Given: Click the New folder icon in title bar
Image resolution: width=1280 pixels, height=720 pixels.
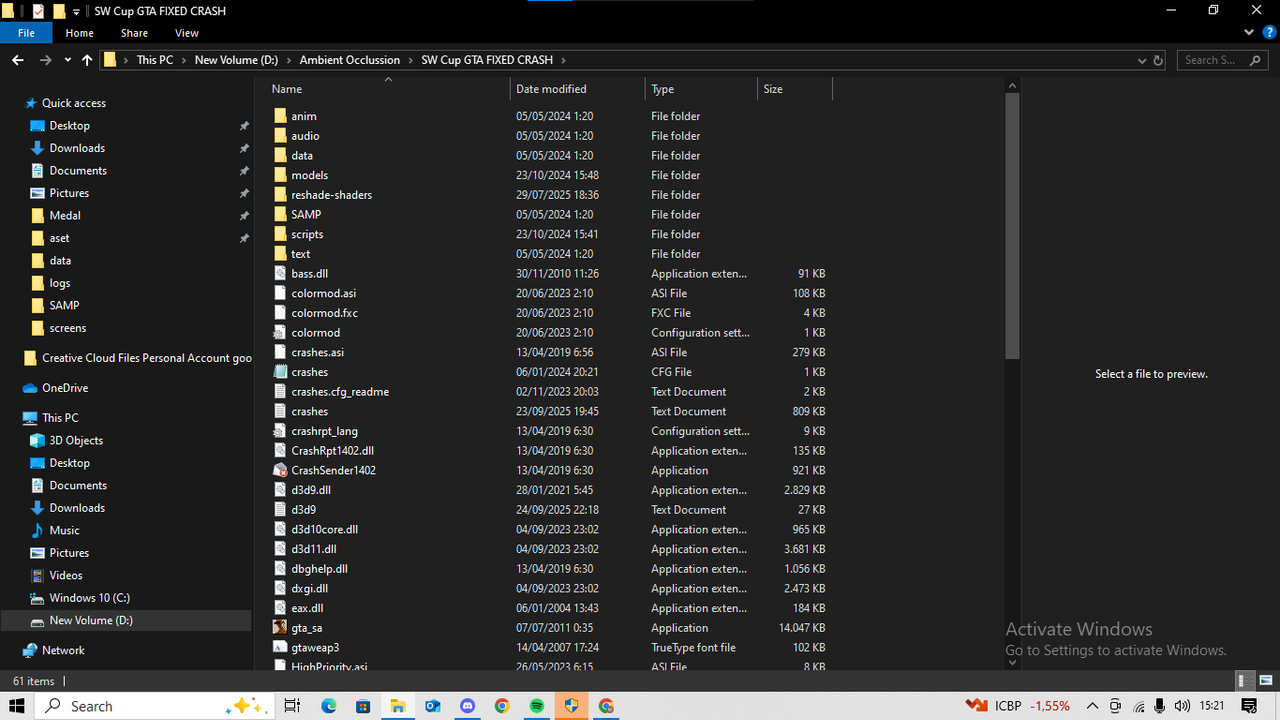Looking at the screenshot, I should pyautogui.click(x=59, y=11).
